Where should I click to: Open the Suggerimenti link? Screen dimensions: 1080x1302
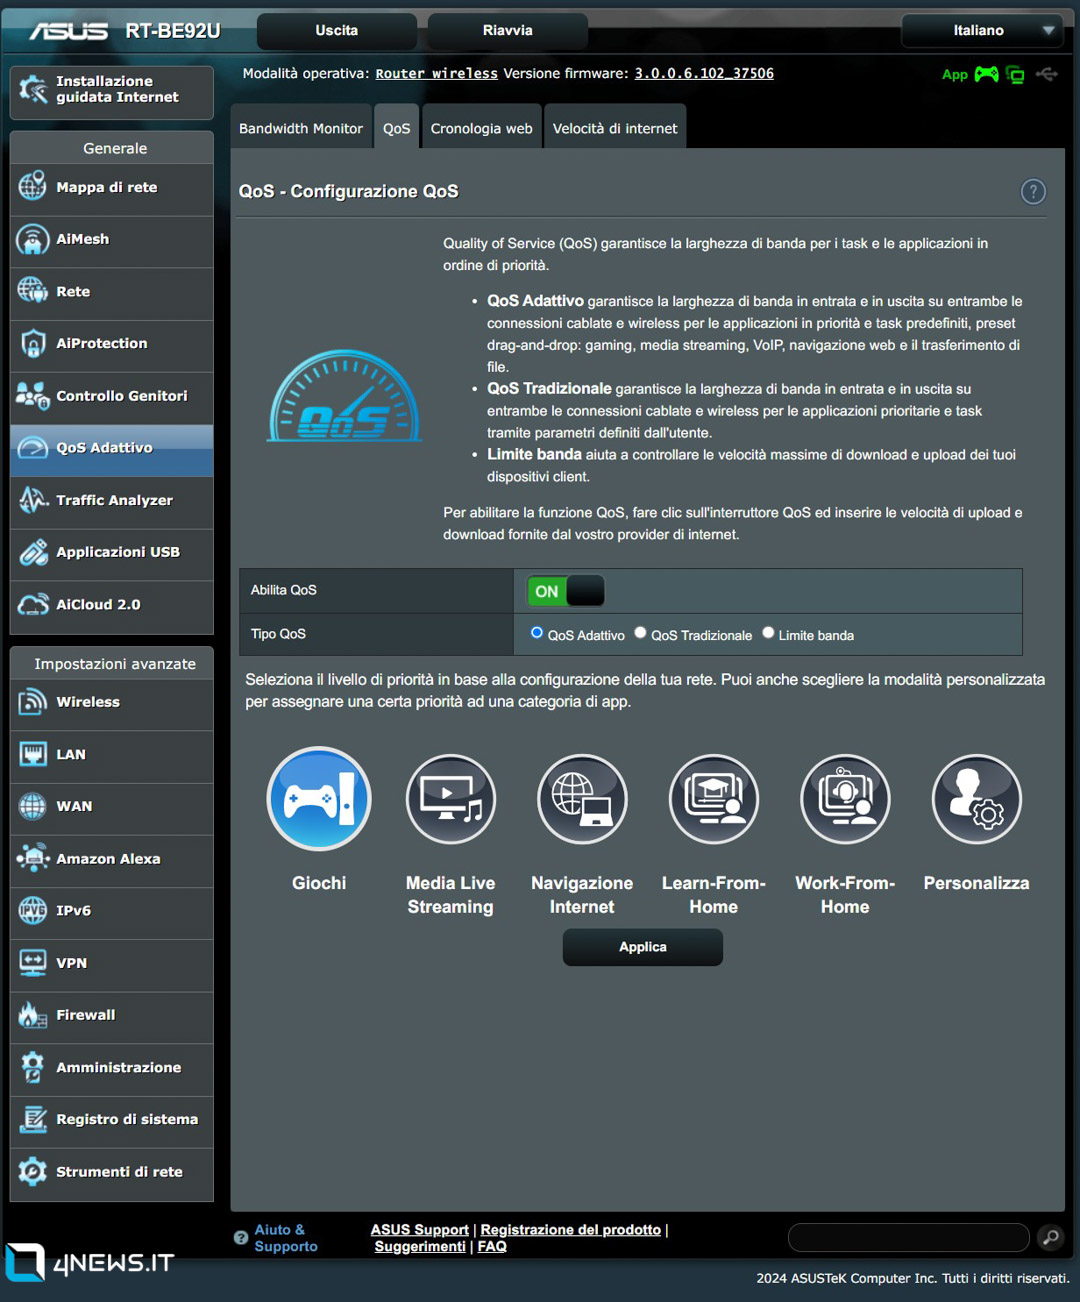tap(420, 1246)
